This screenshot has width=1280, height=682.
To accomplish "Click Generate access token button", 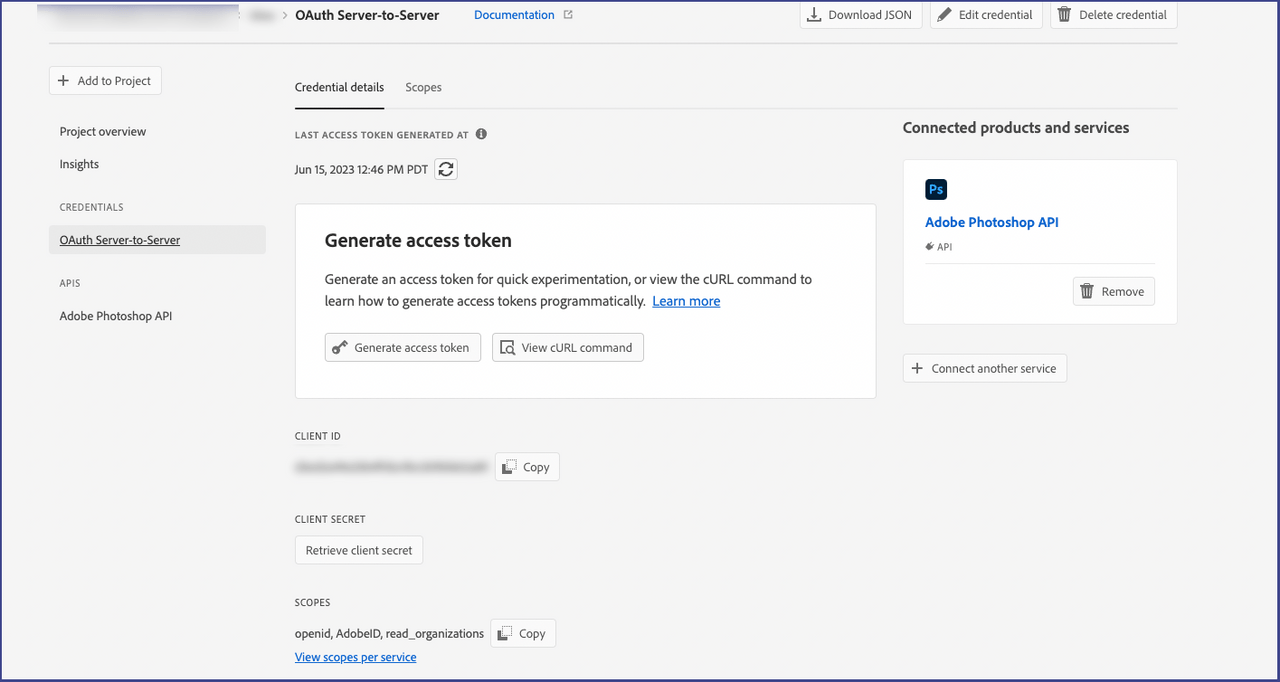I will [x=403, y=347].
